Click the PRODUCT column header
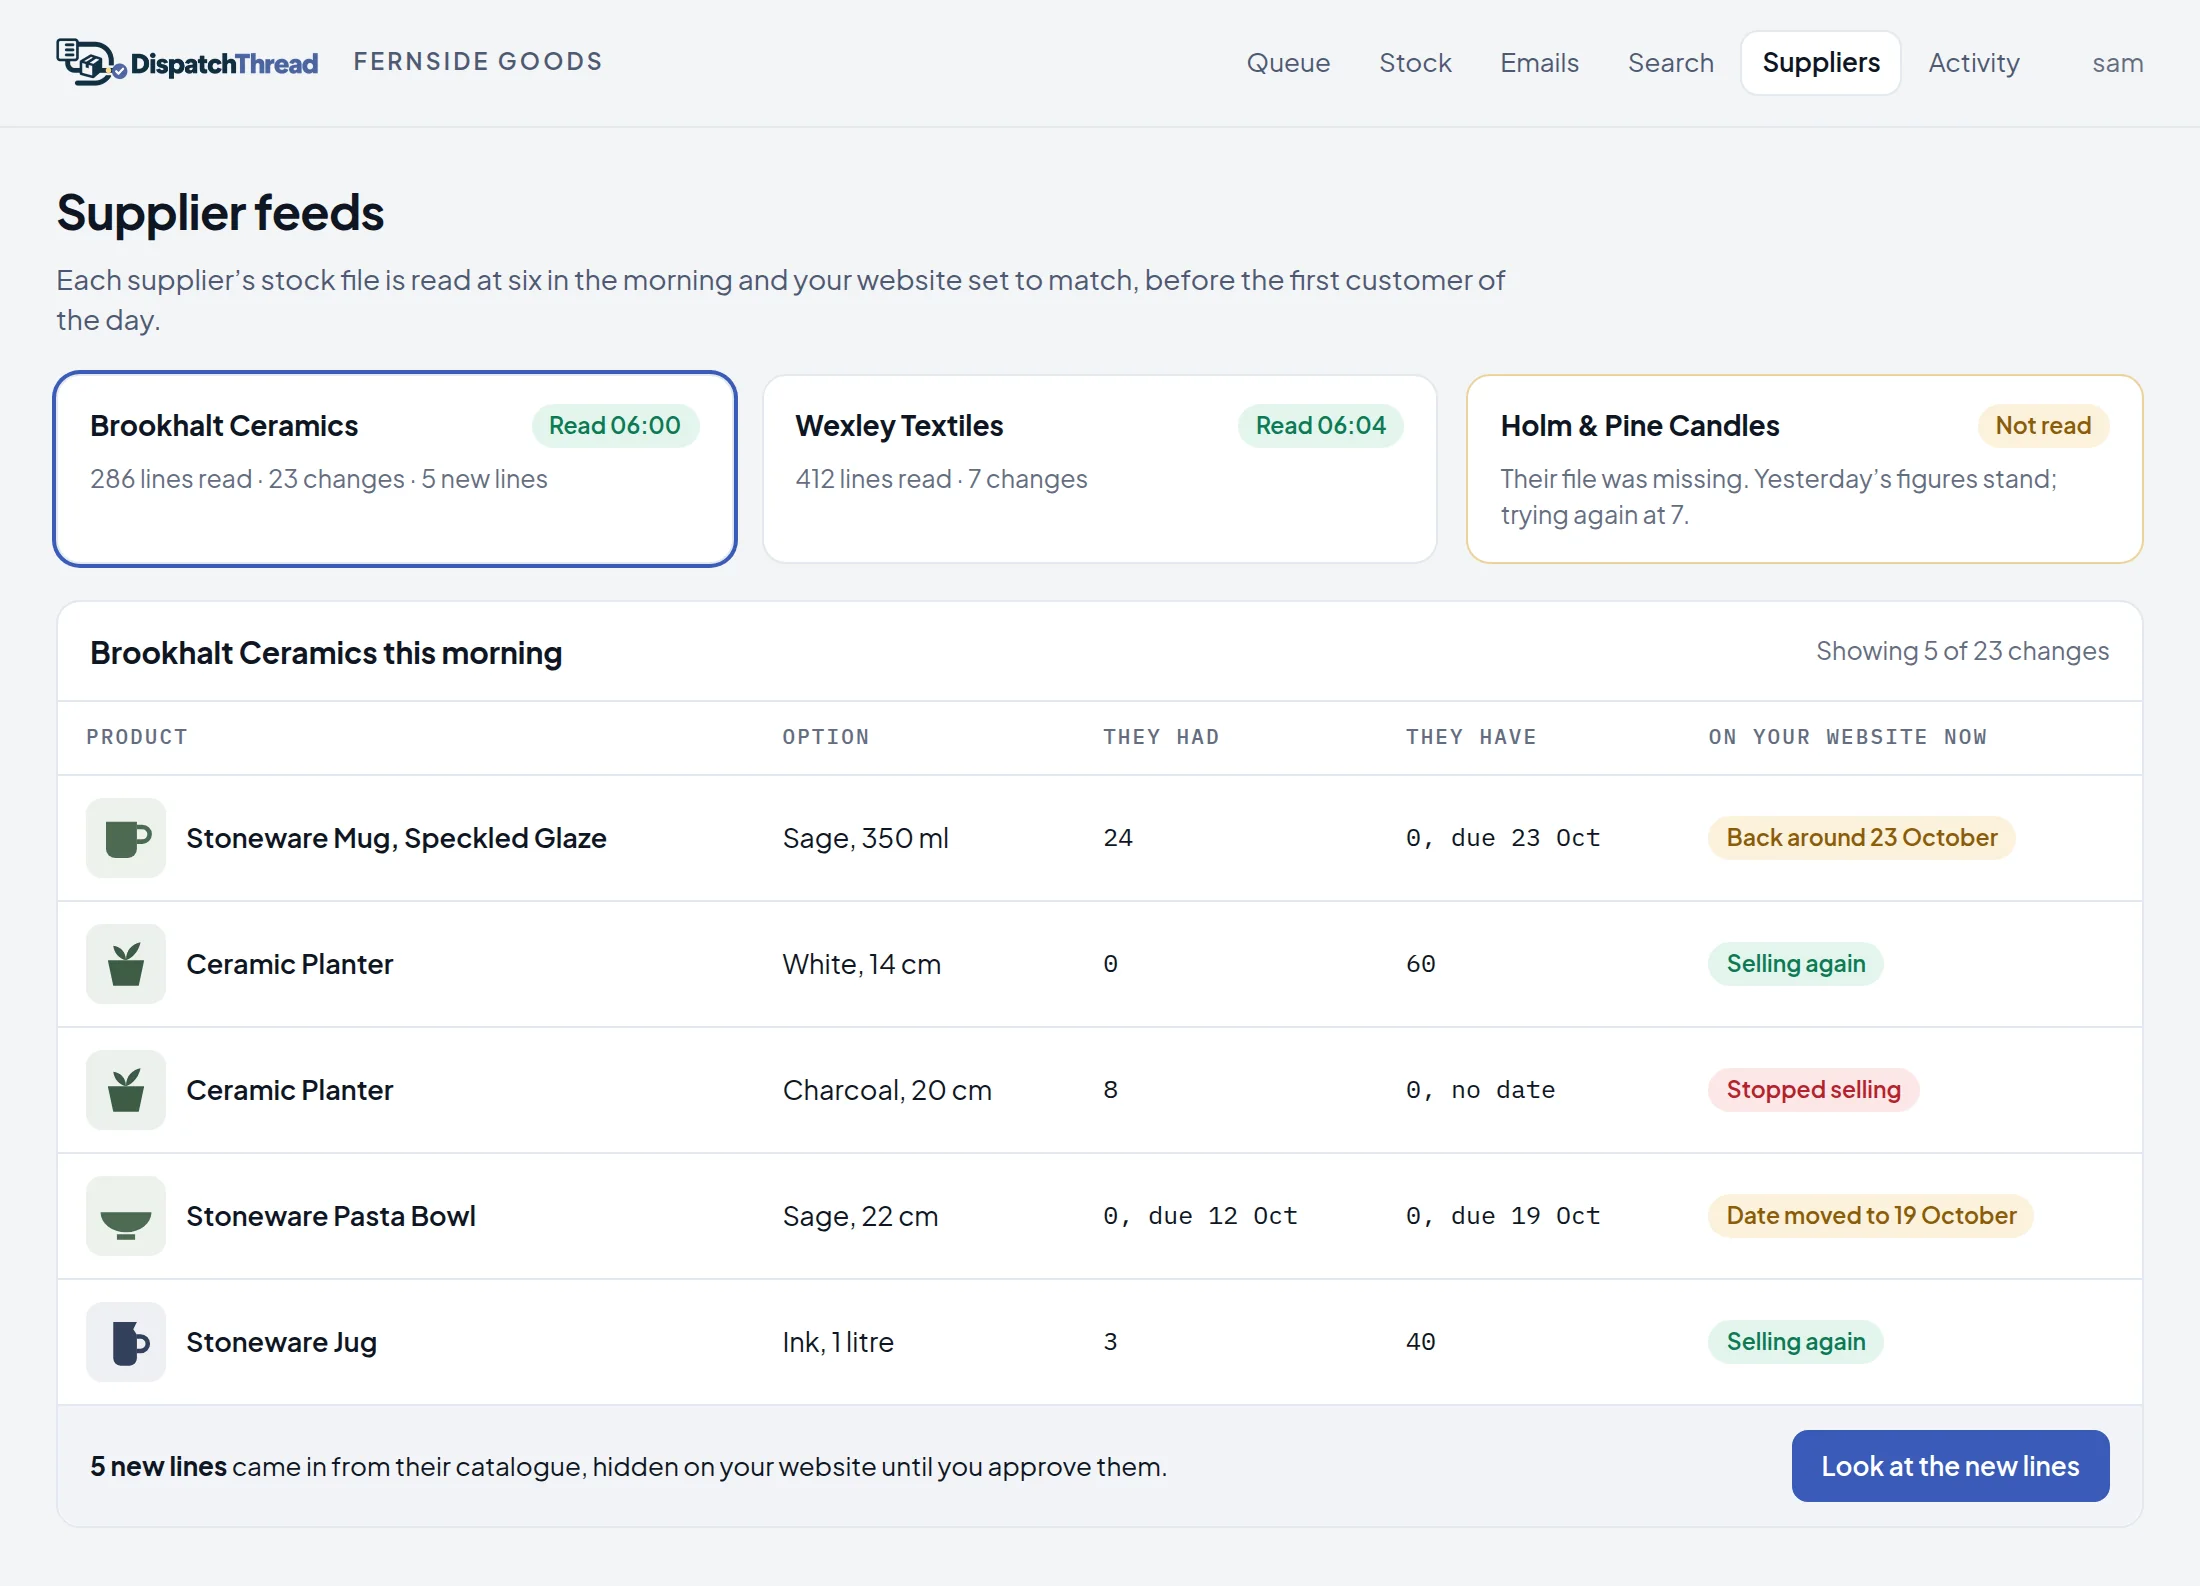Screen dimensions: 2200x1586 pos(137,737)
